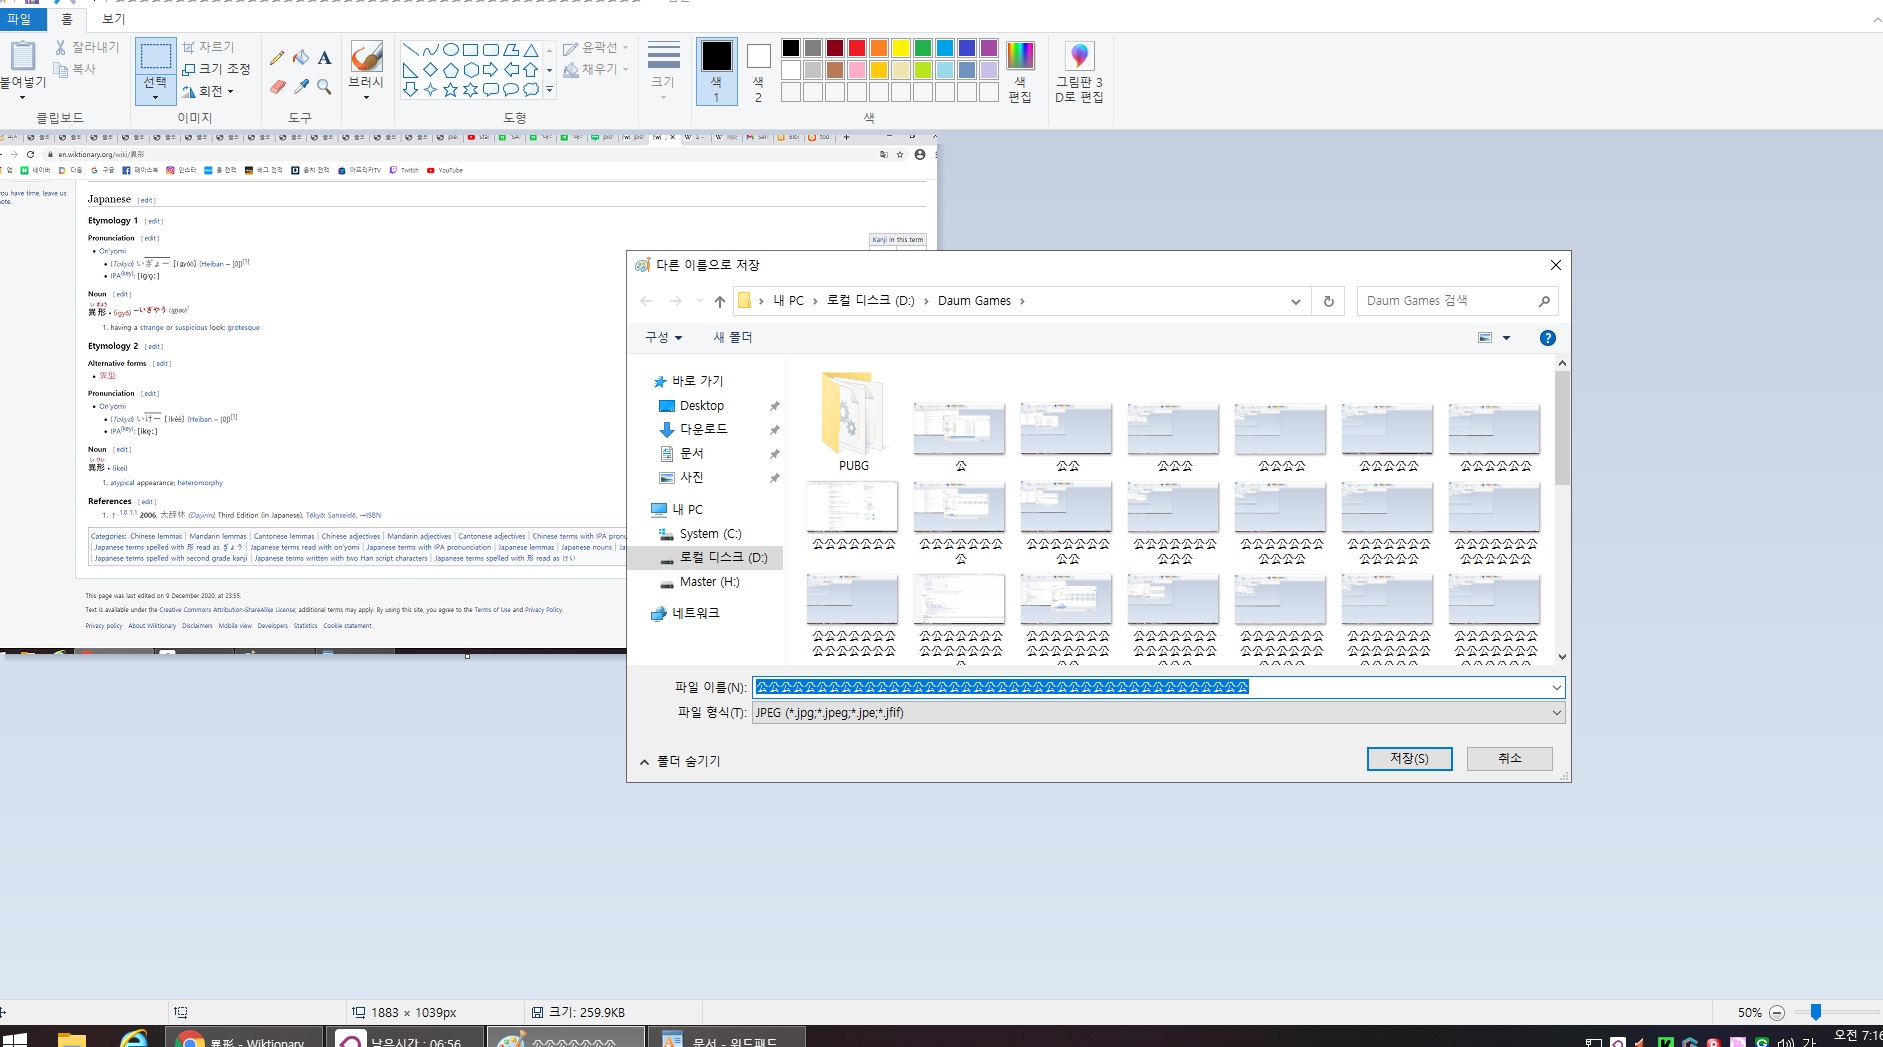Open the save dialog help button
The width and height of the screenshot is (1883, 1047).
coord(1547,338)
